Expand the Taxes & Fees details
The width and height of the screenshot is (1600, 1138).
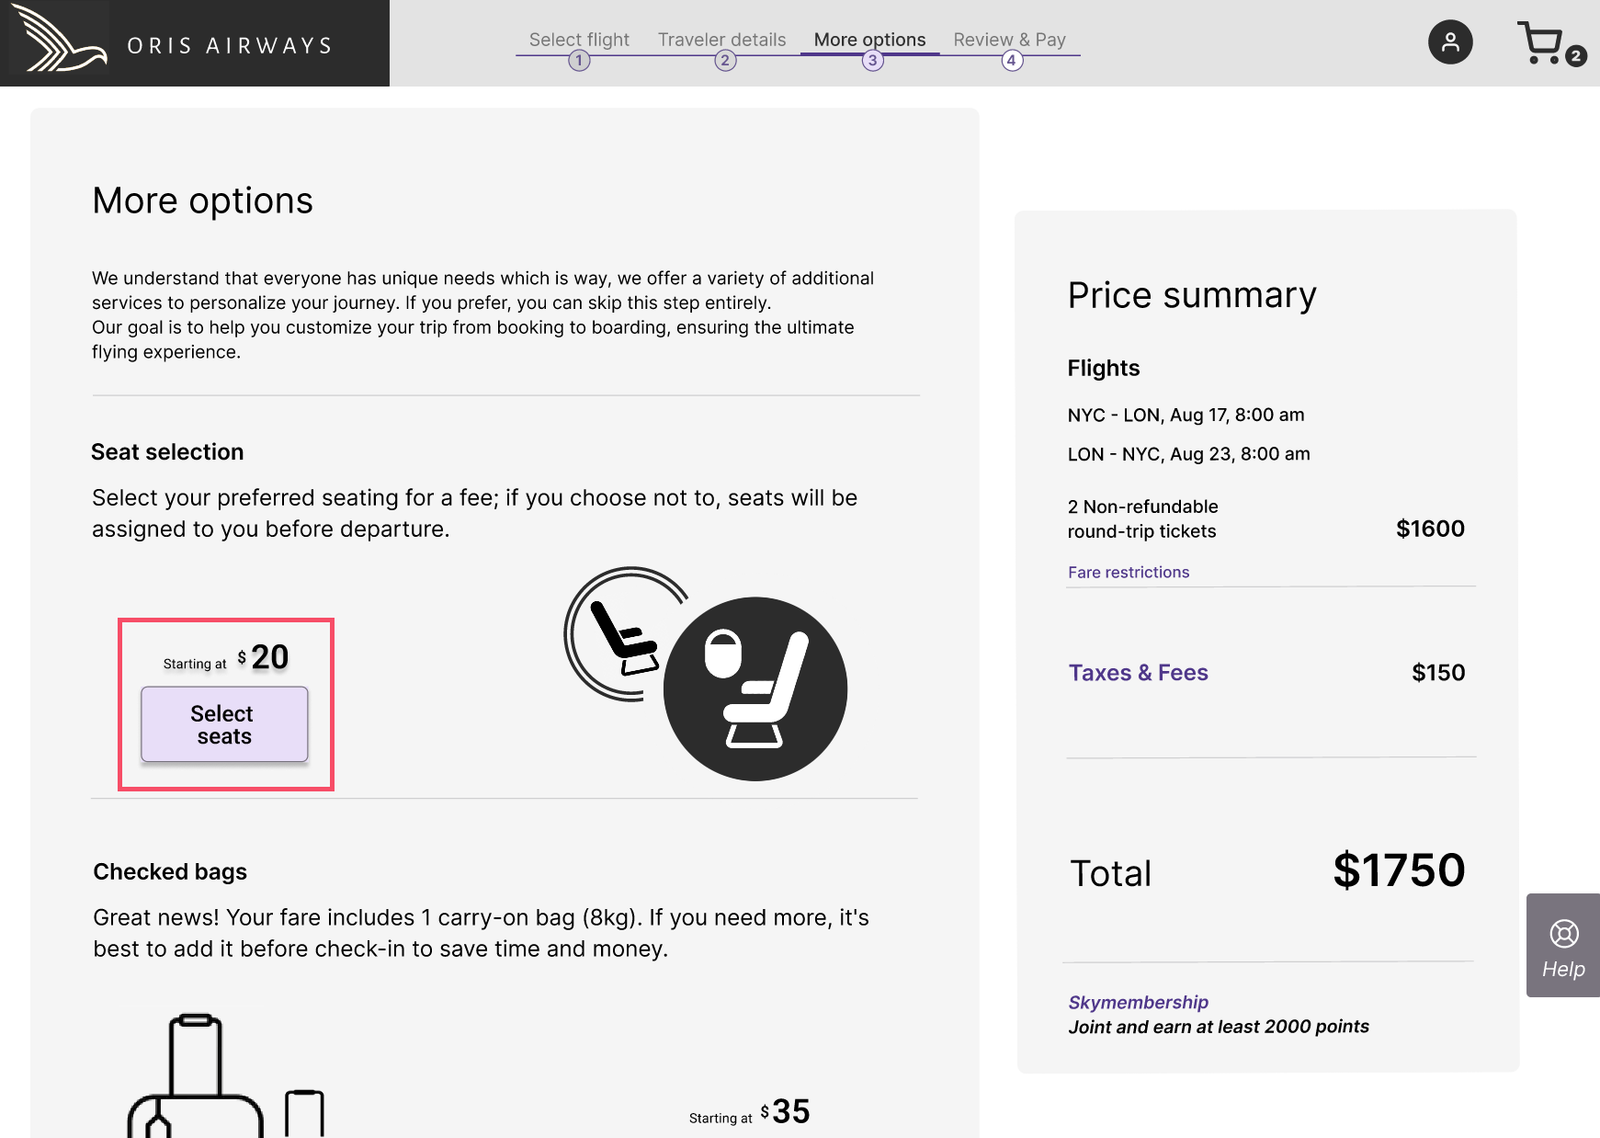1138,673
